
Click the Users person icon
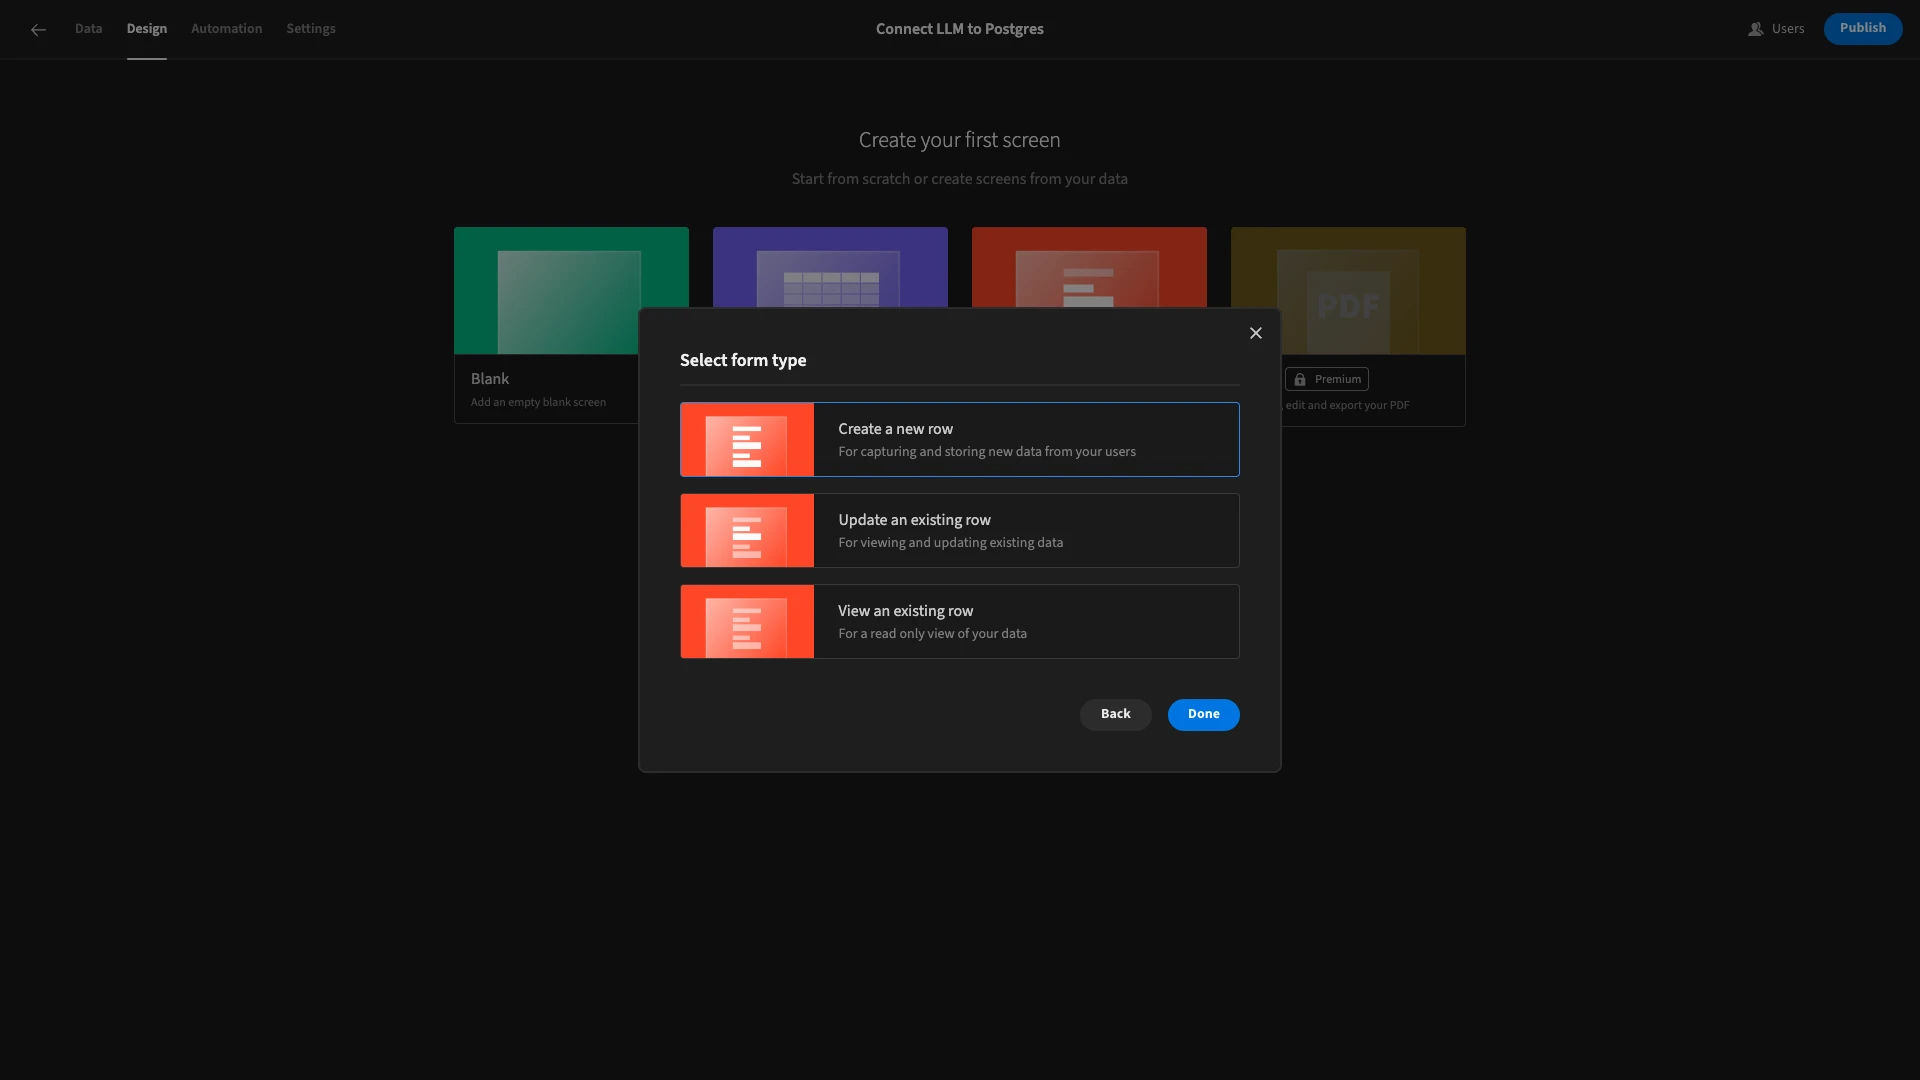[1755, 29]
